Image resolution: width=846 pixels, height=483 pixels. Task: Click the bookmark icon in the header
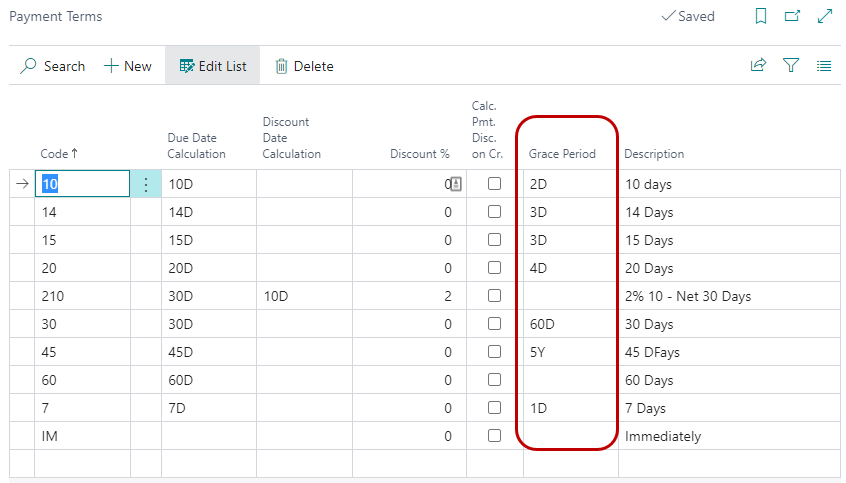point(761,16)
